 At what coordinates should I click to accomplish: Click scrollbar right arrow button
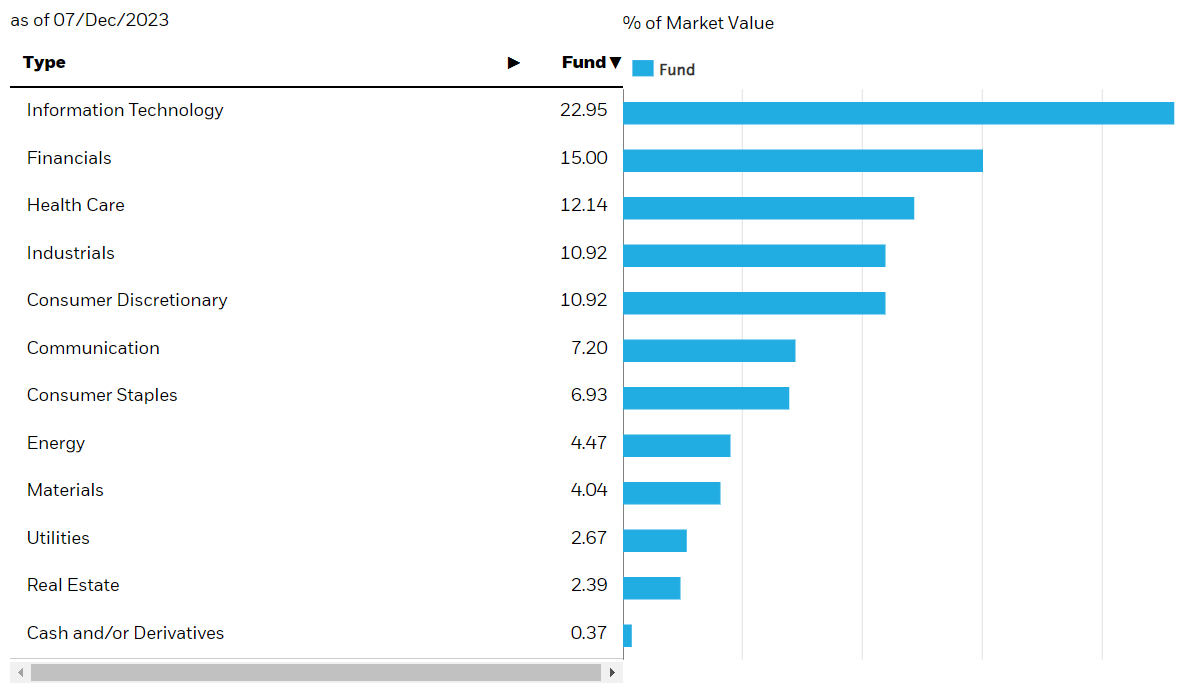point(612,673)
